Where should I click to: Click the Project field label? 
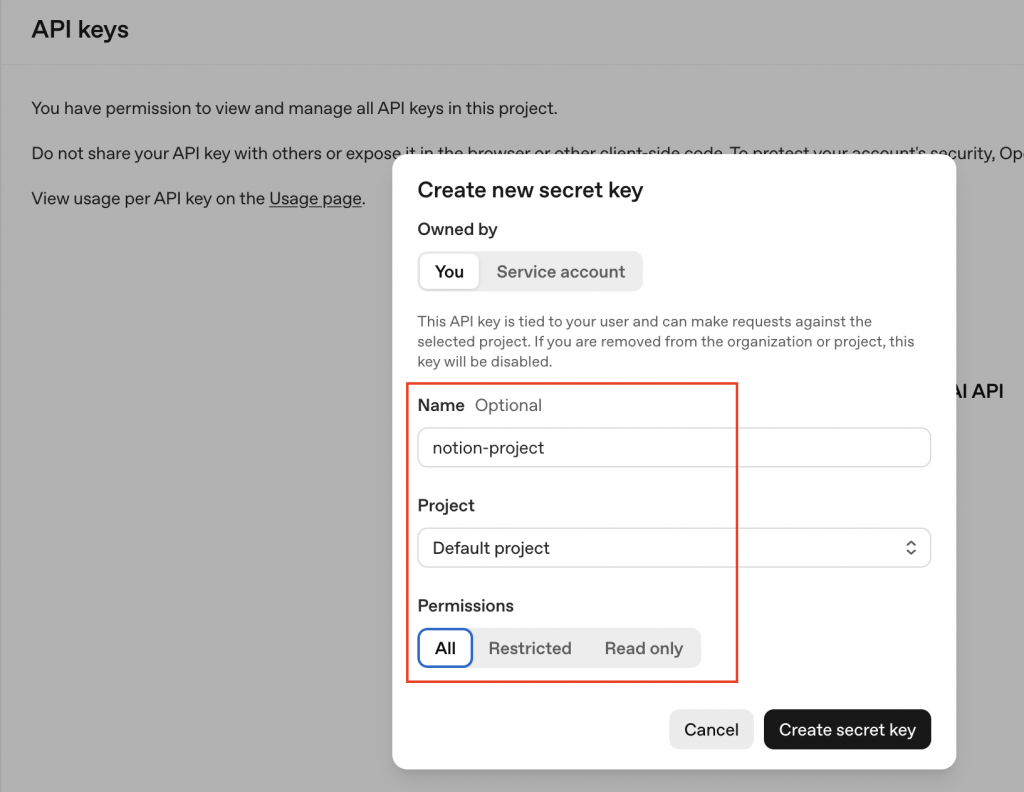(446, 505)
